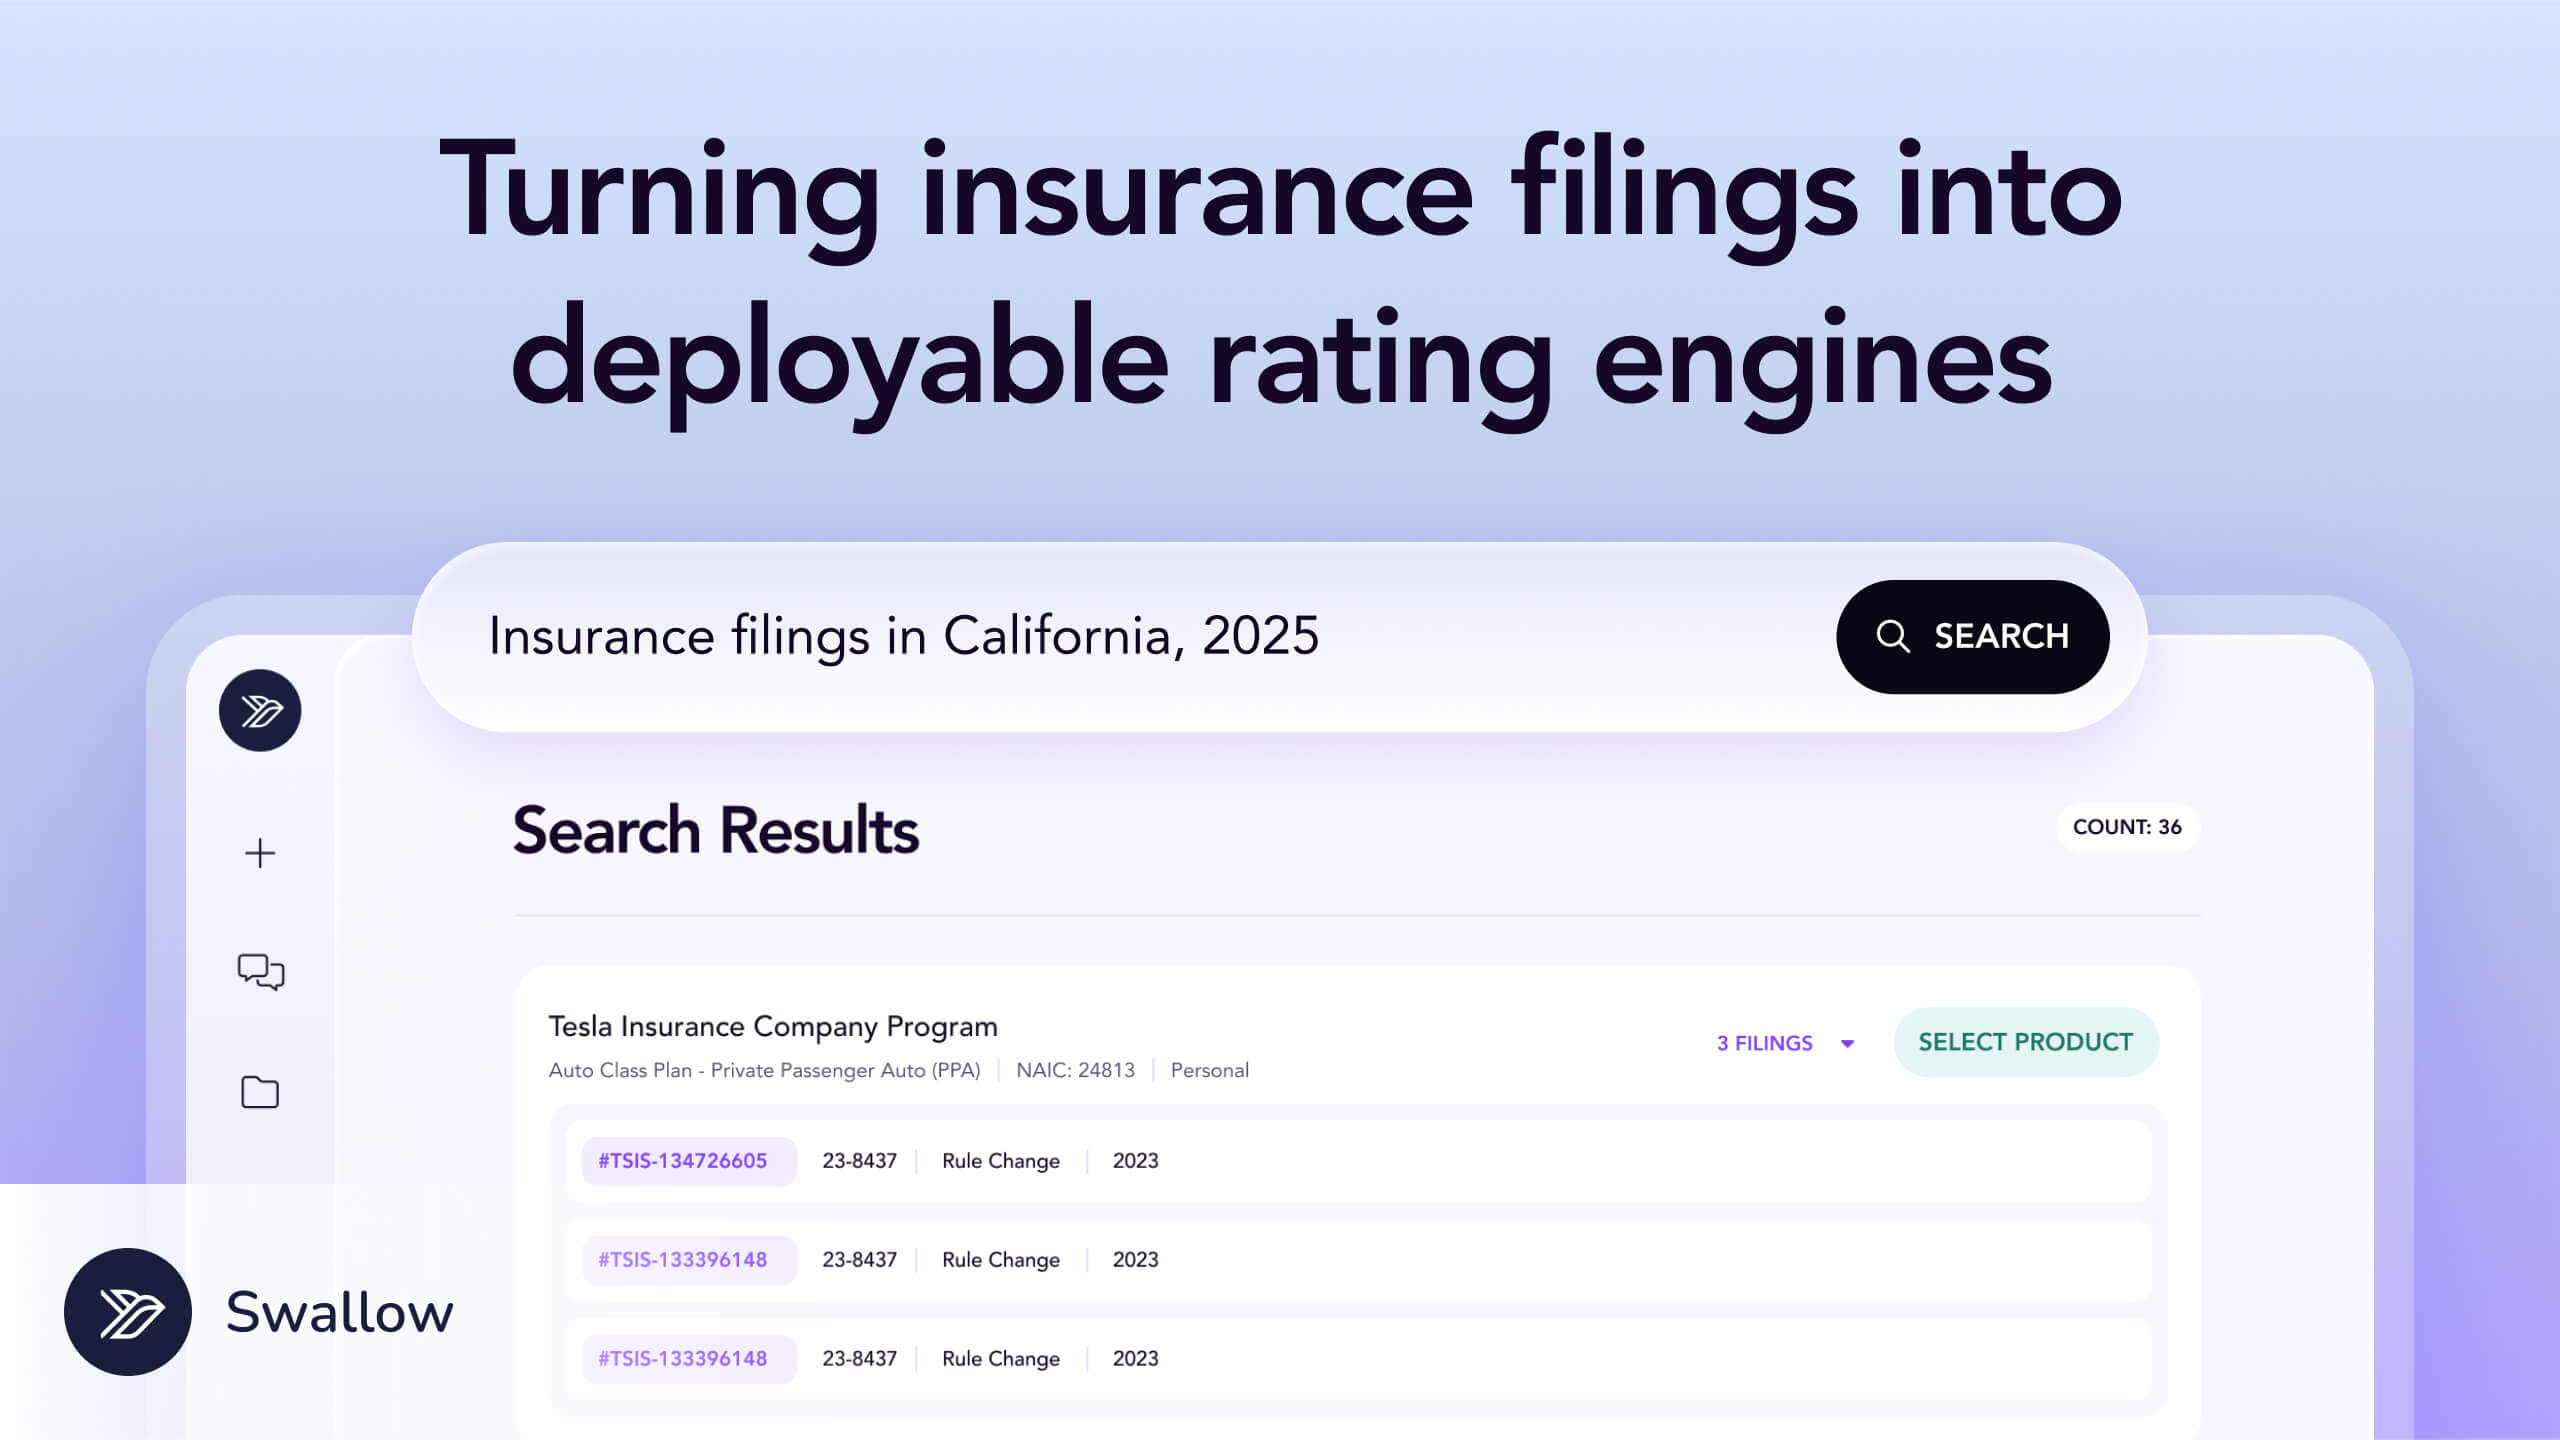
Task: Expand the 3 FILINGS dropdown
Action: 1765,1043
